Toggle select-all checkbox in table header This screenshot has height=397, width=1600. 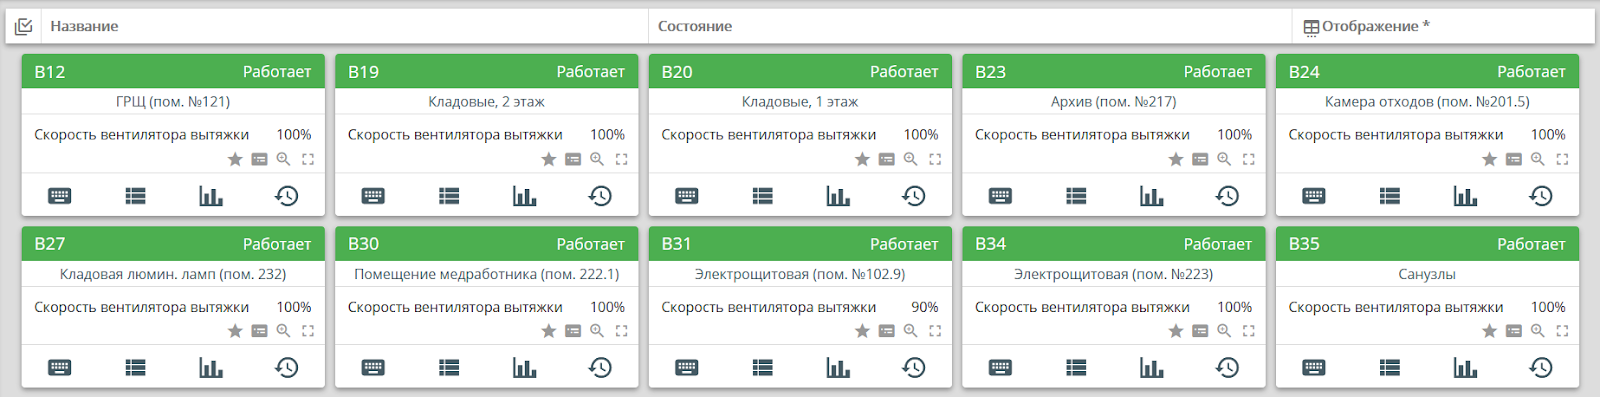[24, 26]
